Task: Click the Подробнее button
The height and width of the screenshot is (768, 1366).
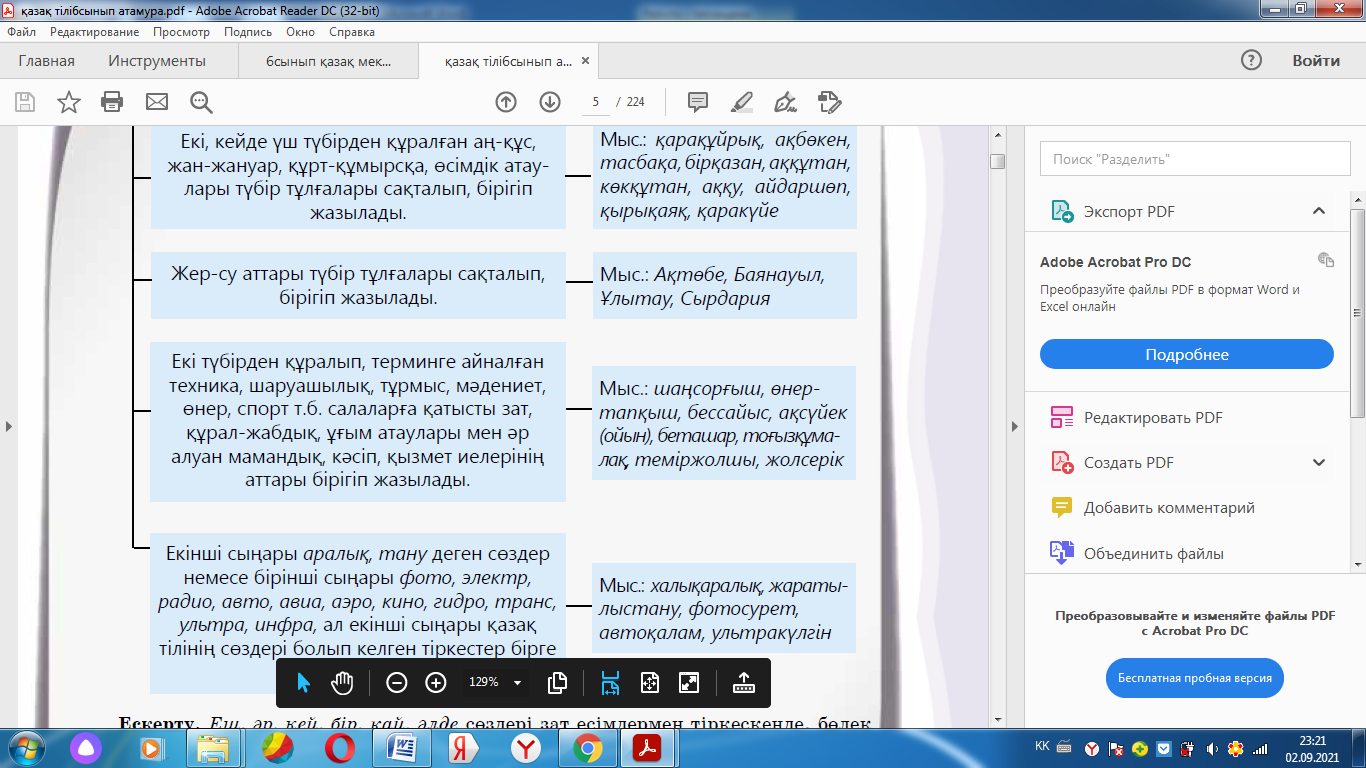Action: [x=1186, y=355]
